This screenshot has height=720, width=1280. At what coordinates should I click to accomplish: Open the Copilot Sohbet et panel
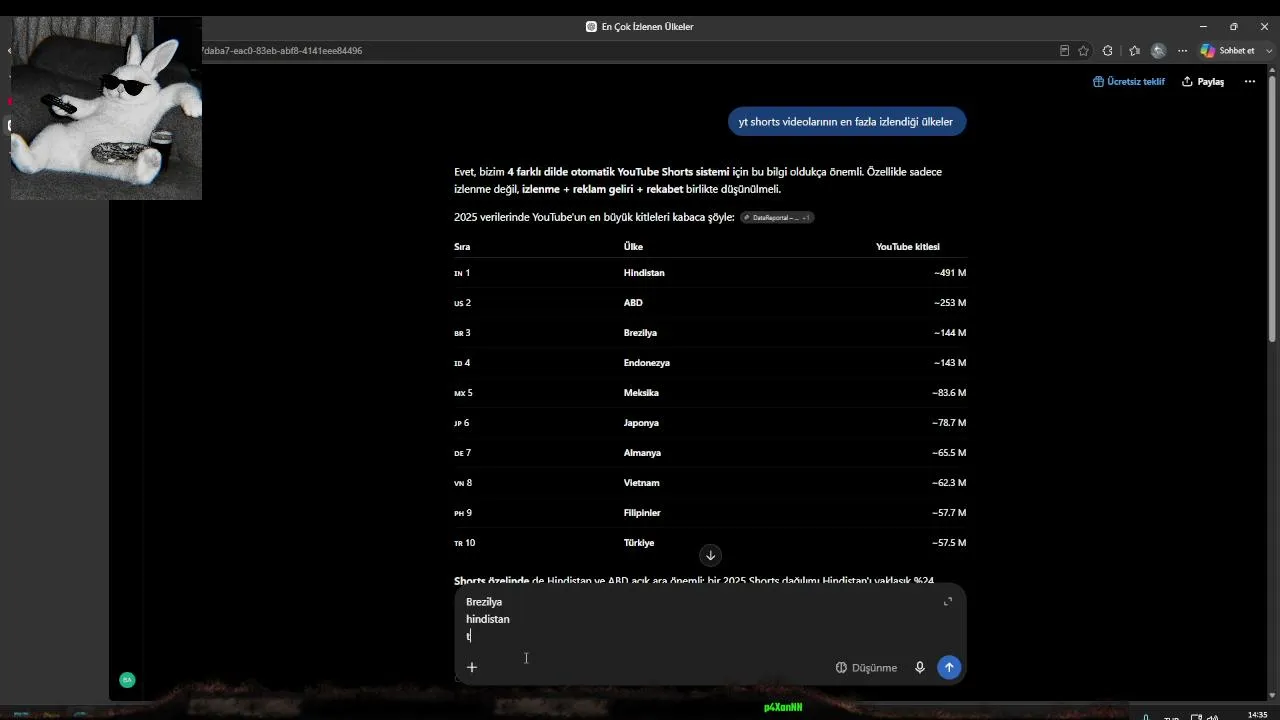click(1228, 51)
